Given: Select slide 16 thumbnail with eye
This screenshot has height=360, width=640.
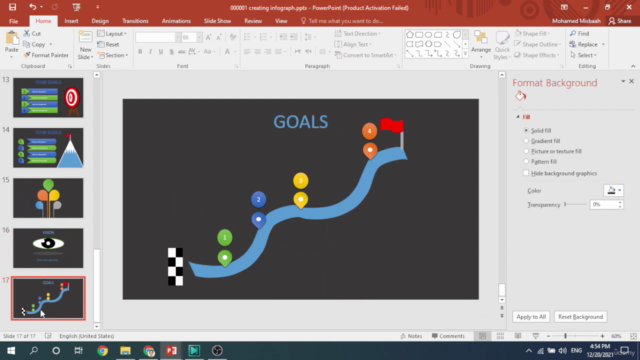Looking at the screenshot, I should pos(48,248).
